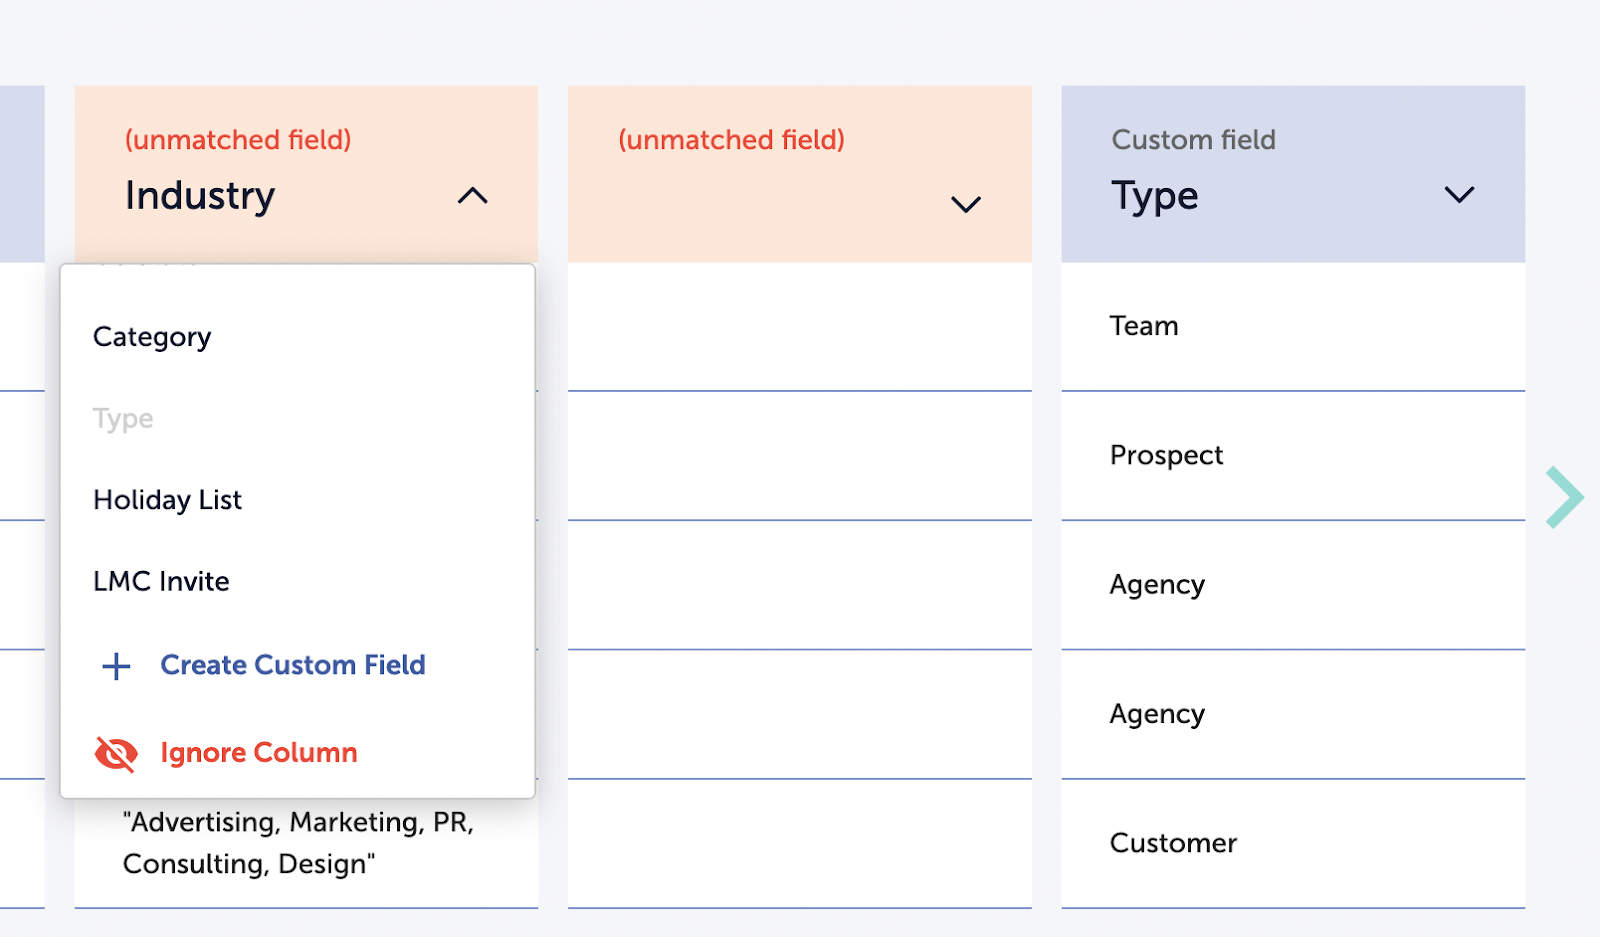This screenshot has width=1600, height=937.
Task: Click the Custom field label above Type
Action: (x=1193, y=140)
